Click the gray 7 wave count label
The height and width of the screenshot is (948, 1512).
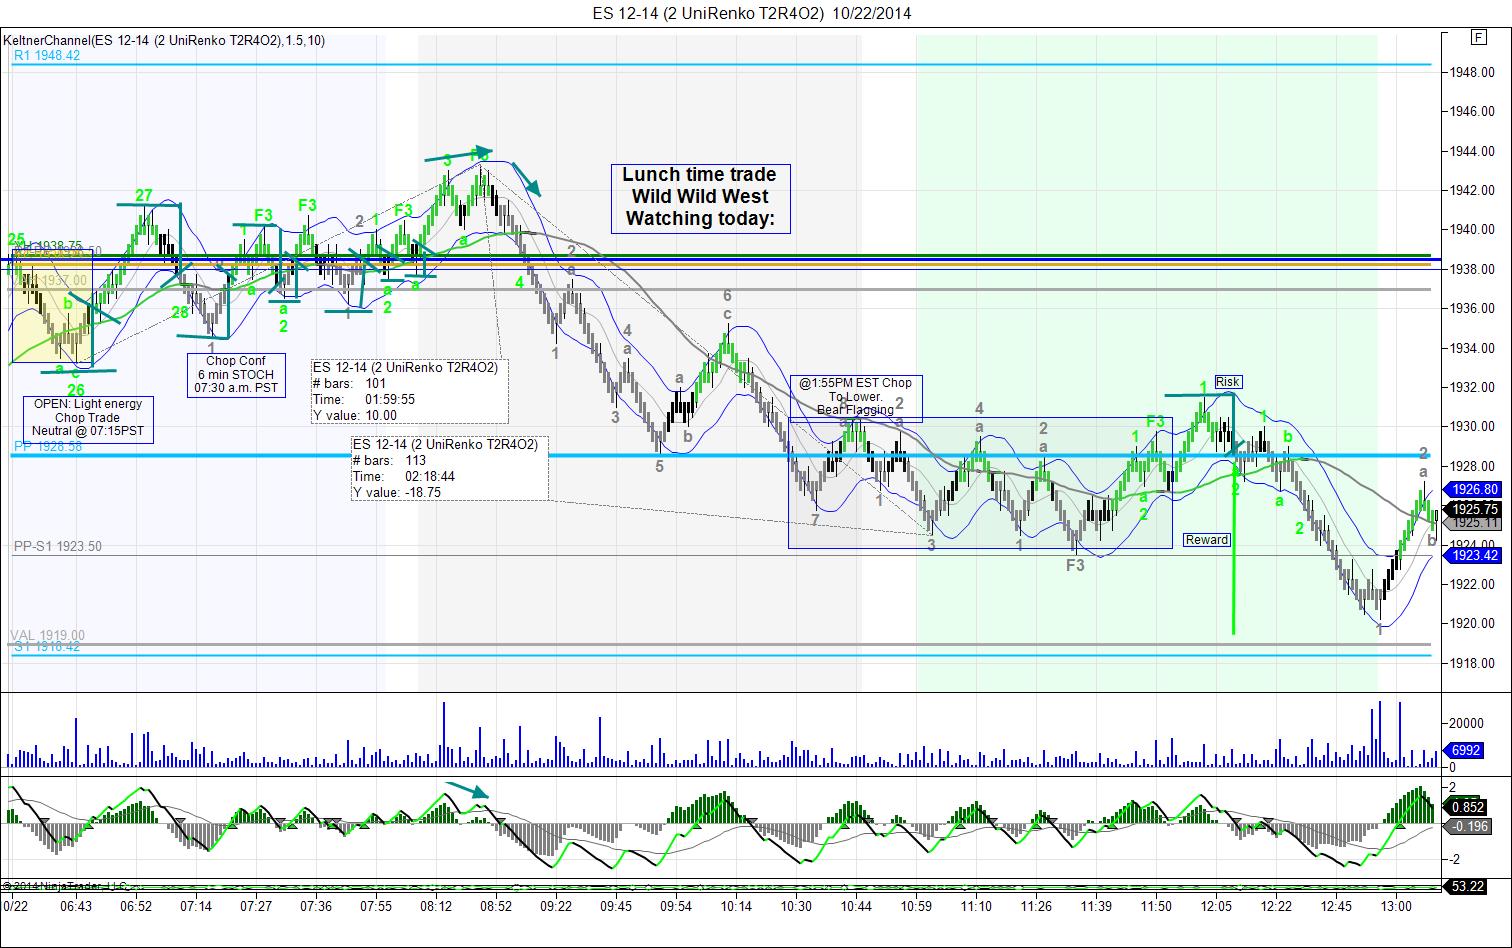[816, 521]
